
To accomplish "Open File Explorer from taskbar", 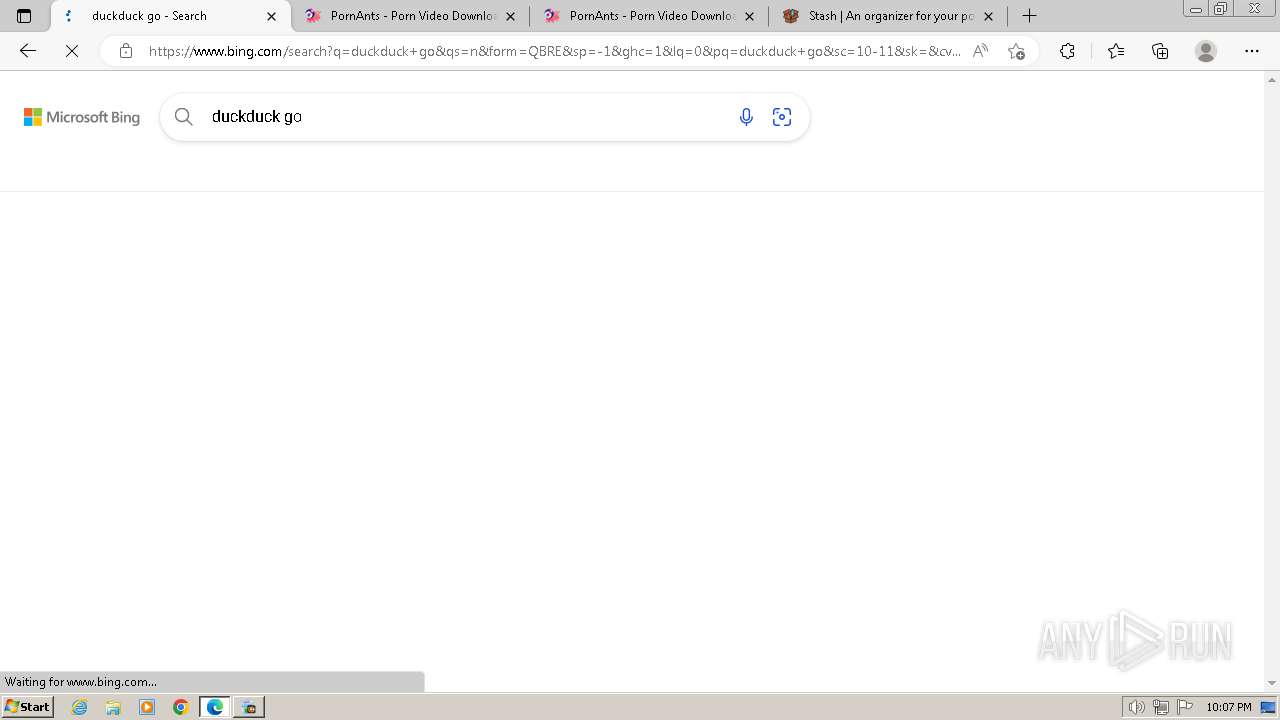I will pos(113,707).
